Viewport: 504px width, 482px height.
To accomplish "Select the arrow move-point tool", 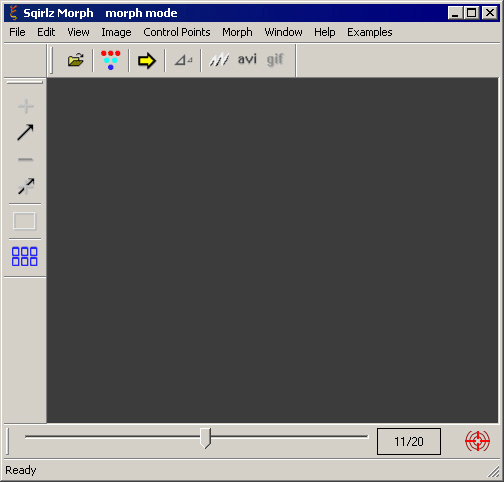I will [25, 132].
